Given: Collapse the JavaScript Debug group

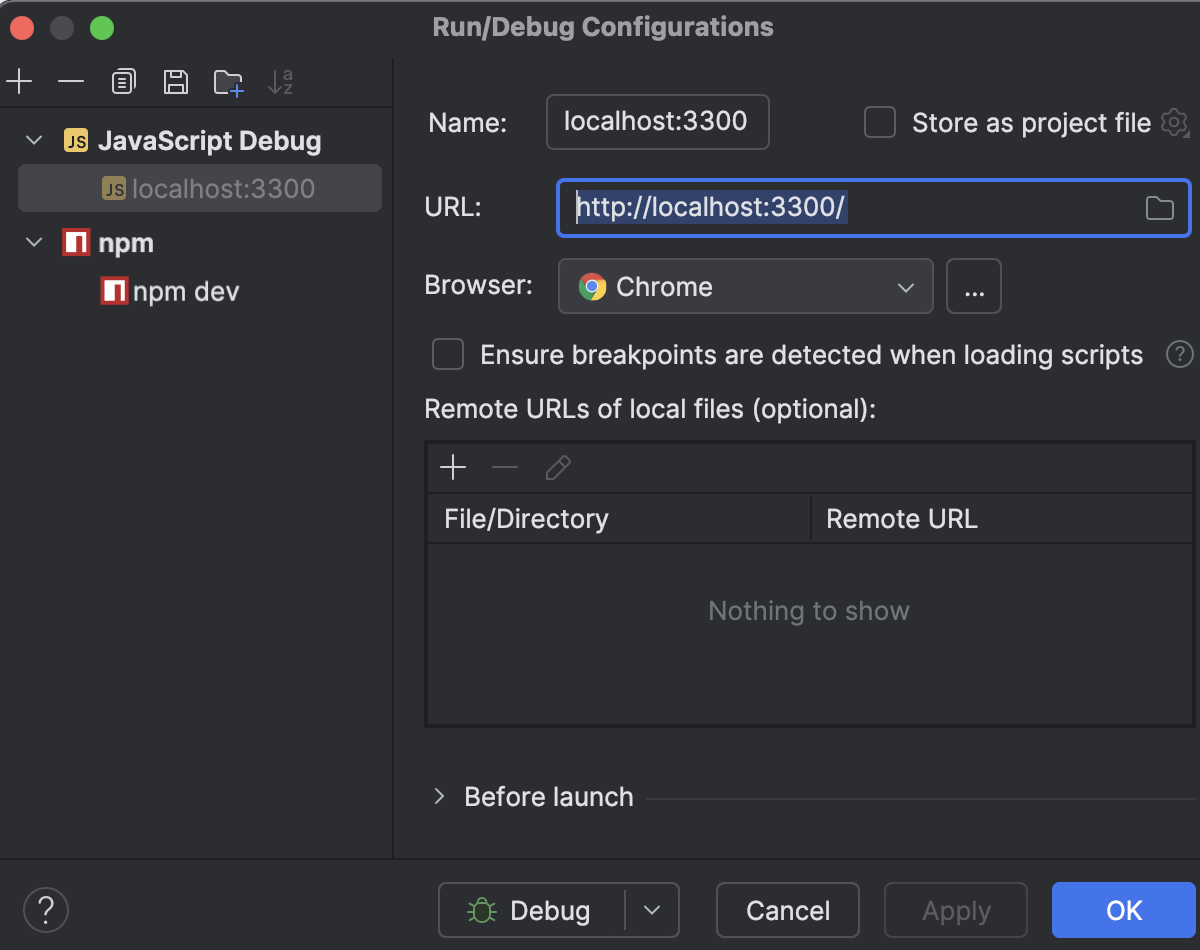Looking at the screenshot, I should pos(33,140).
